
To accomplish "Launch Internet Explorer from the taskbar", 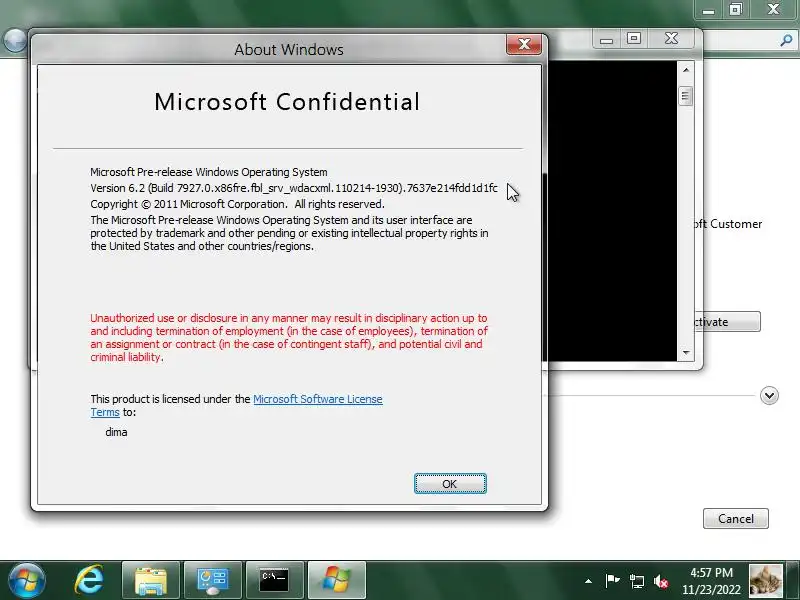I will [89, 581].
